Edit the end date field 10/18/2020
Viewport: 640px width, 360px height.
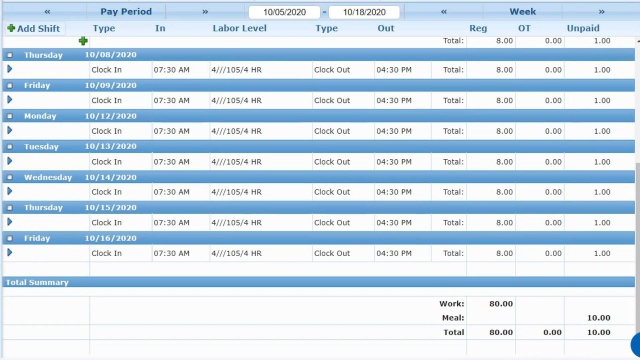click(x=364, y=12)
